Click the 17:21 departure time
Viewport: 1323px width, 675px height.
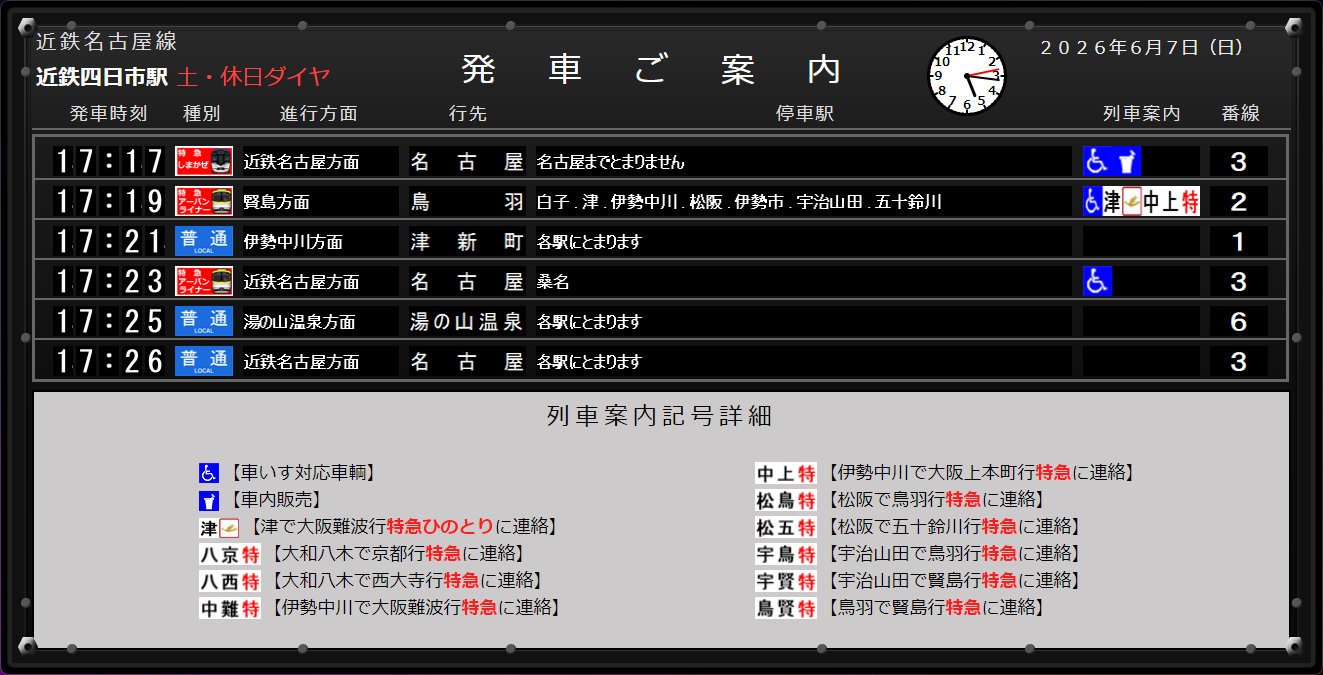[x=108, y=241]
